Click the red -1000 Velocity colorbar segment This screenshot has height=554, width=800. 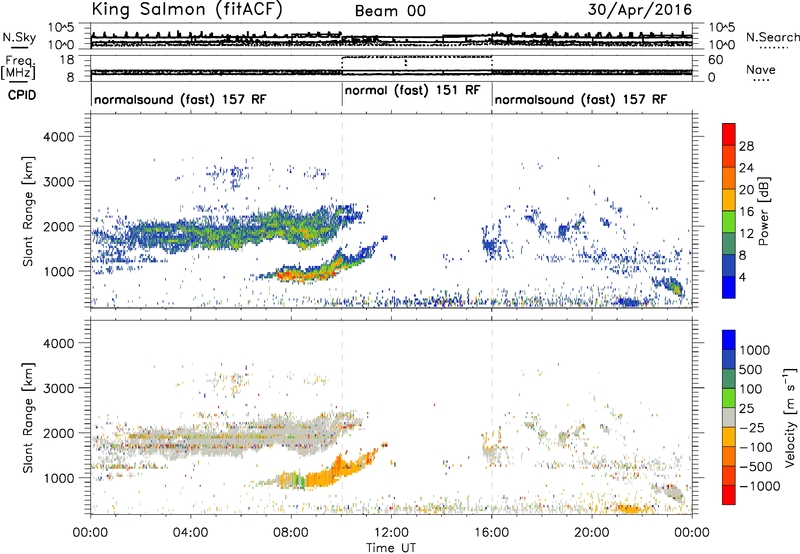pyautogui.click(x=729, y=495)
